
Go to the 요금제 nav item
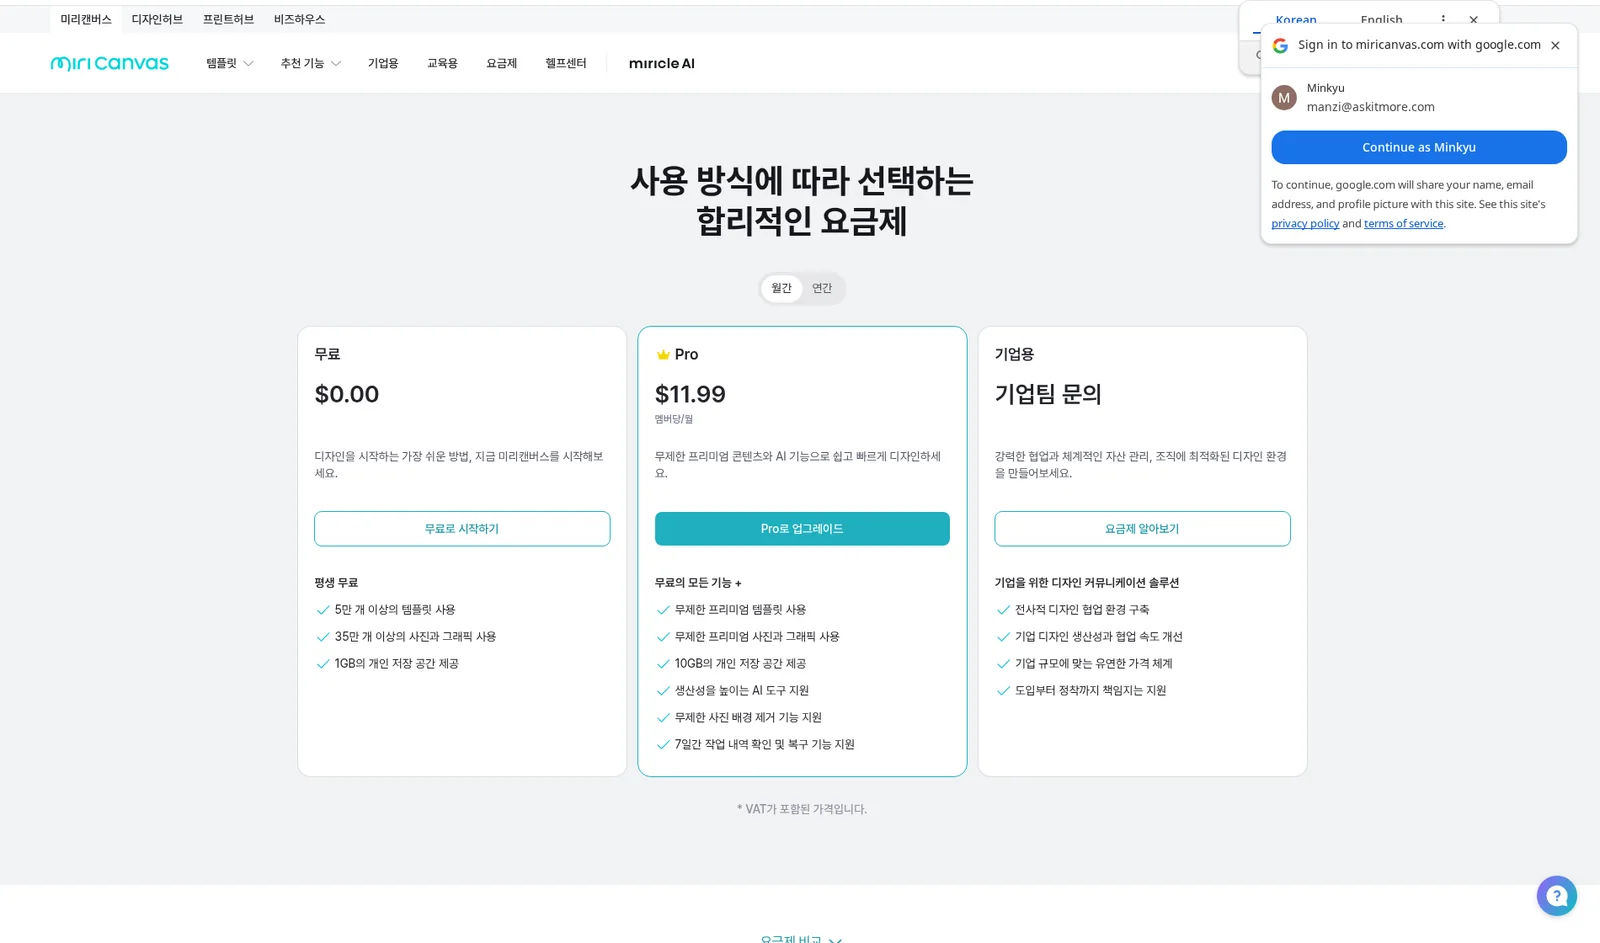pyautogui.click(x=501, y=63)
